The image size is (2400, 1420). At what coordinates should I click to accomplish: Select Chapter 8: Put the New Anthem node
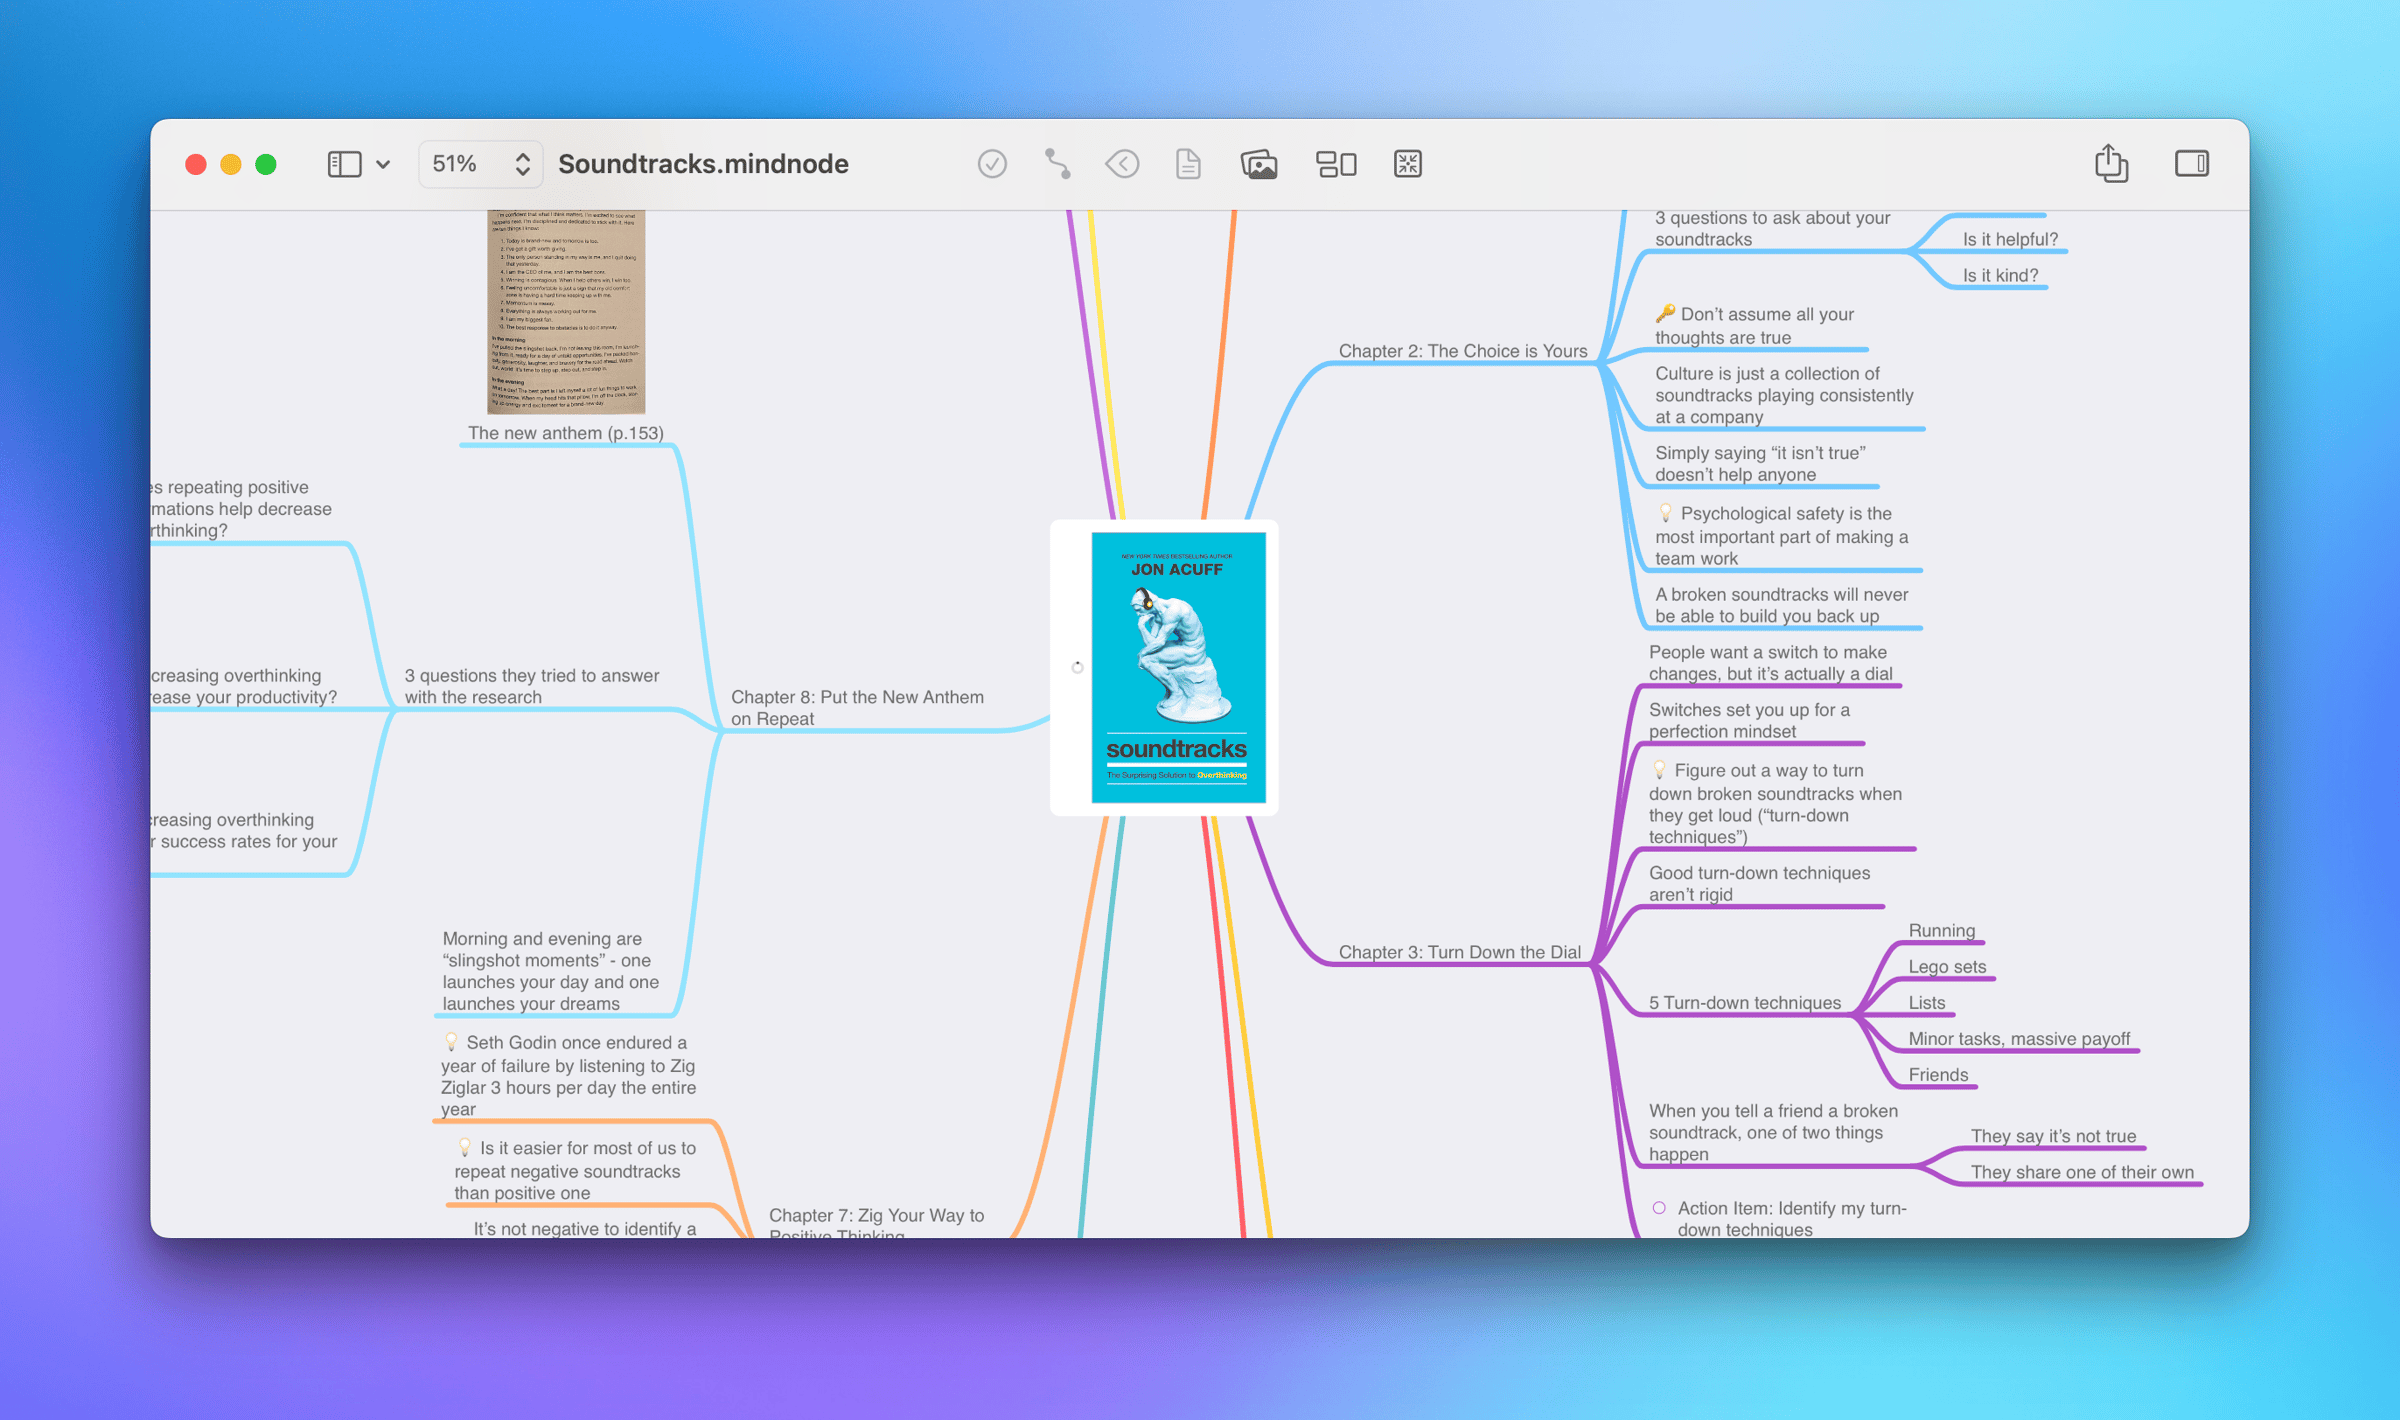tap(857, 707)
